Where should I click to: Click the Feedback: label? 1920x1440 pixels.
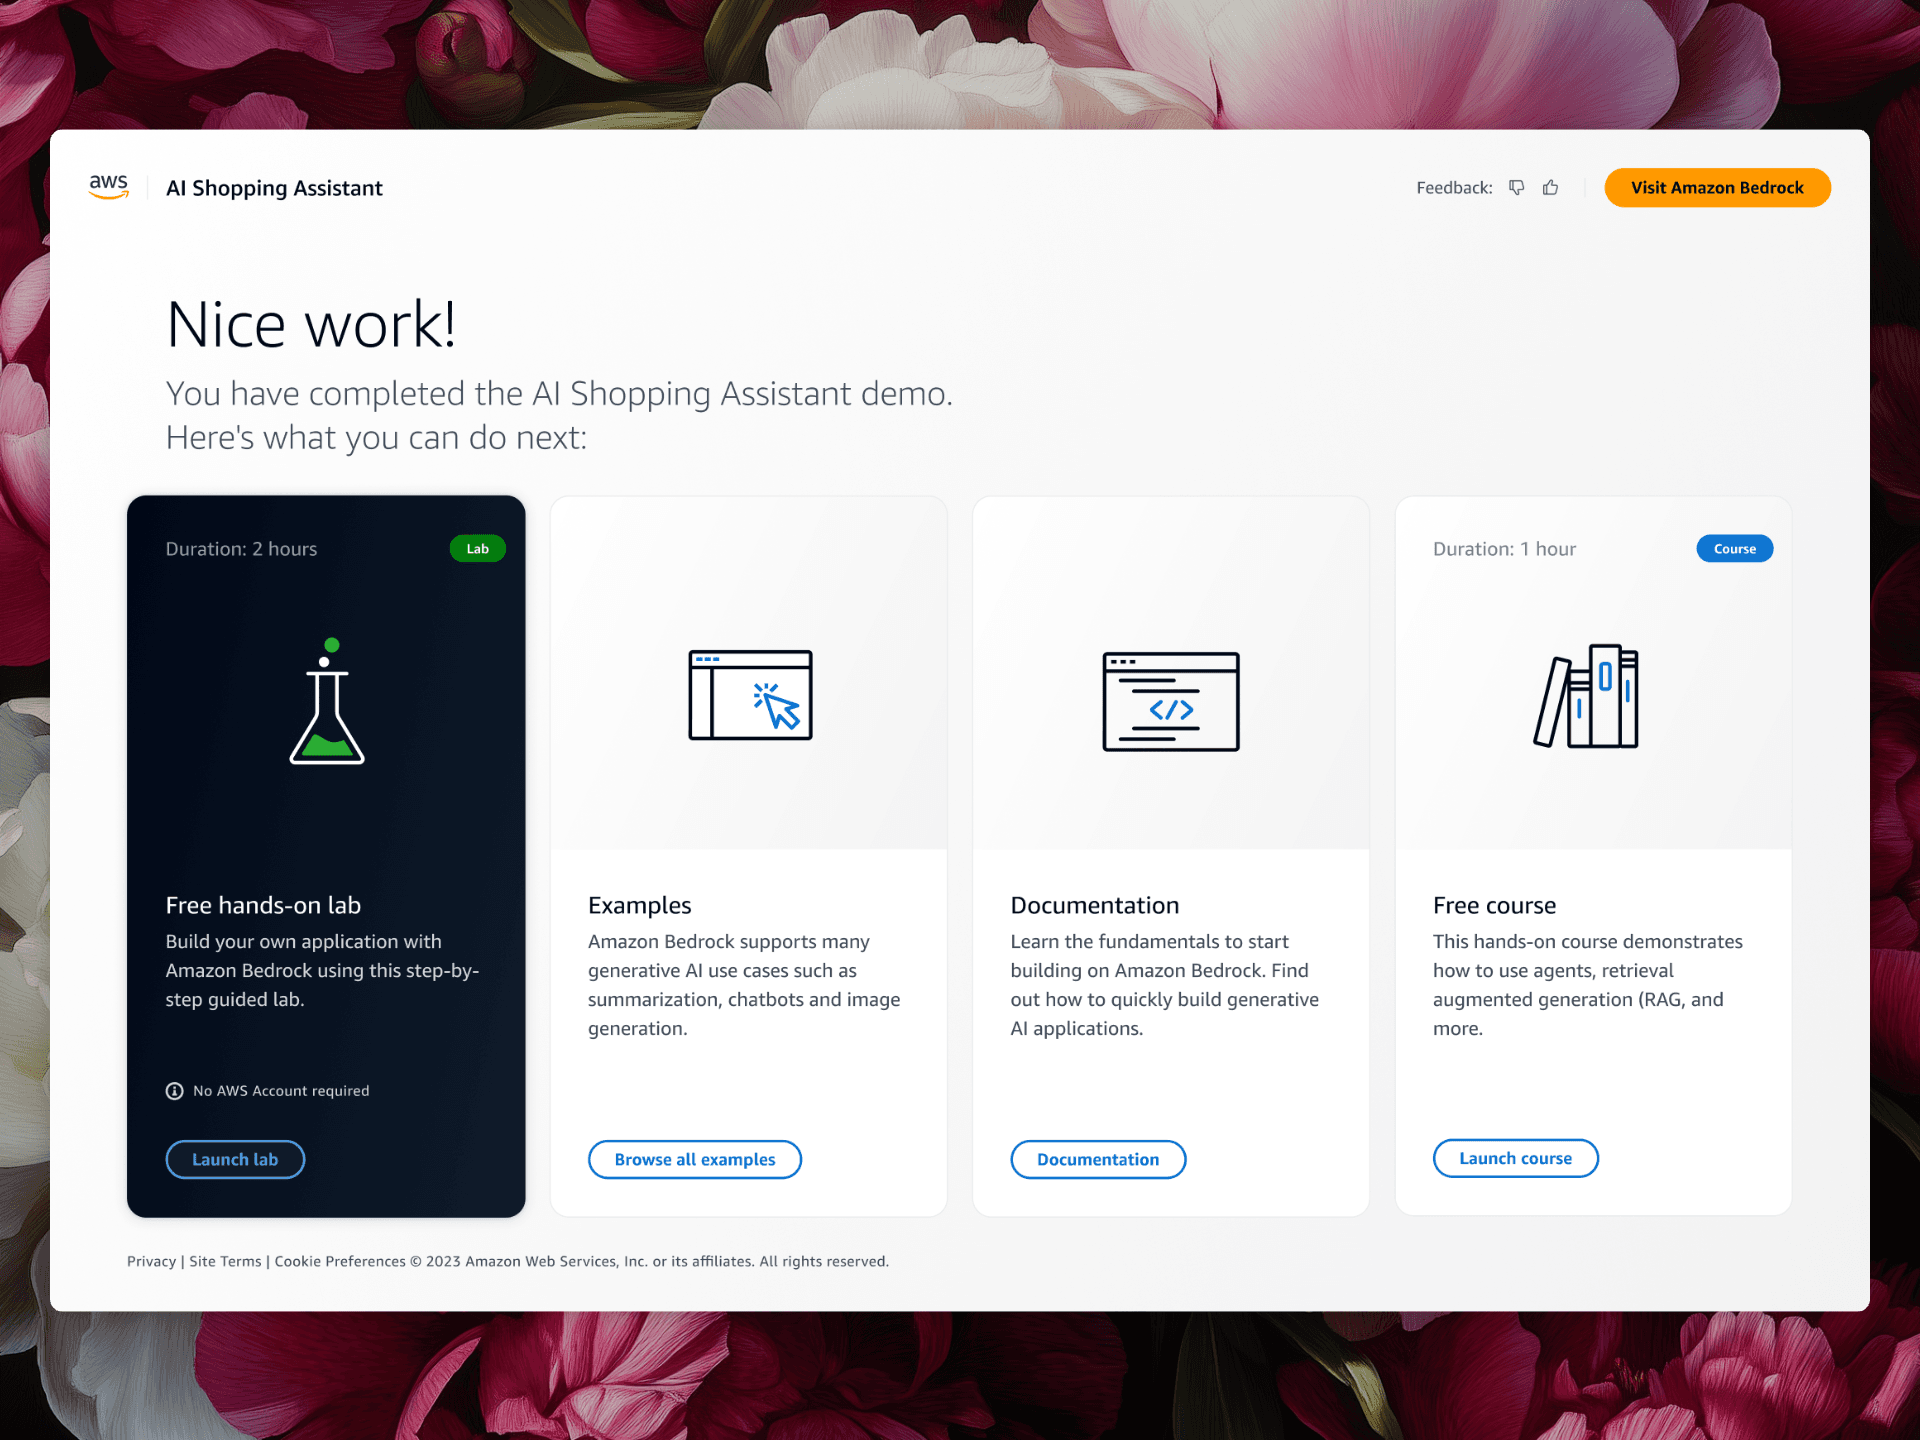[1454, 188]
